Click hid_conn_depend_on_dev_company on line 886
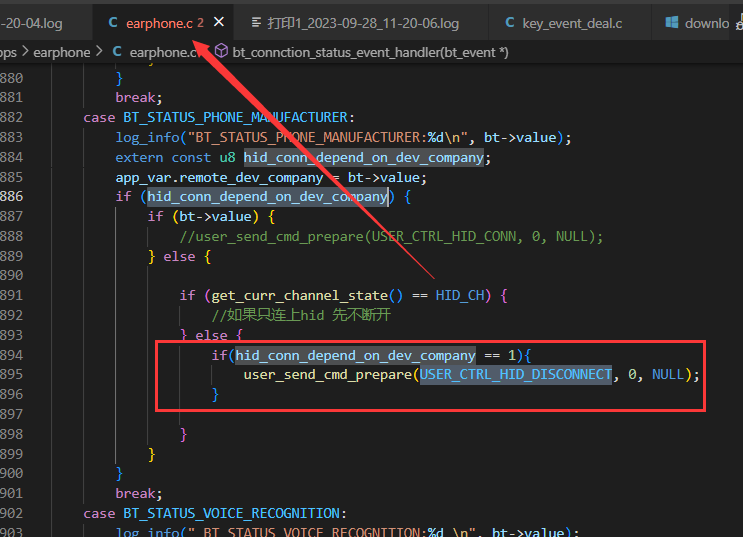The height and width of the screenshot is (537, 743). coord(268,196)
